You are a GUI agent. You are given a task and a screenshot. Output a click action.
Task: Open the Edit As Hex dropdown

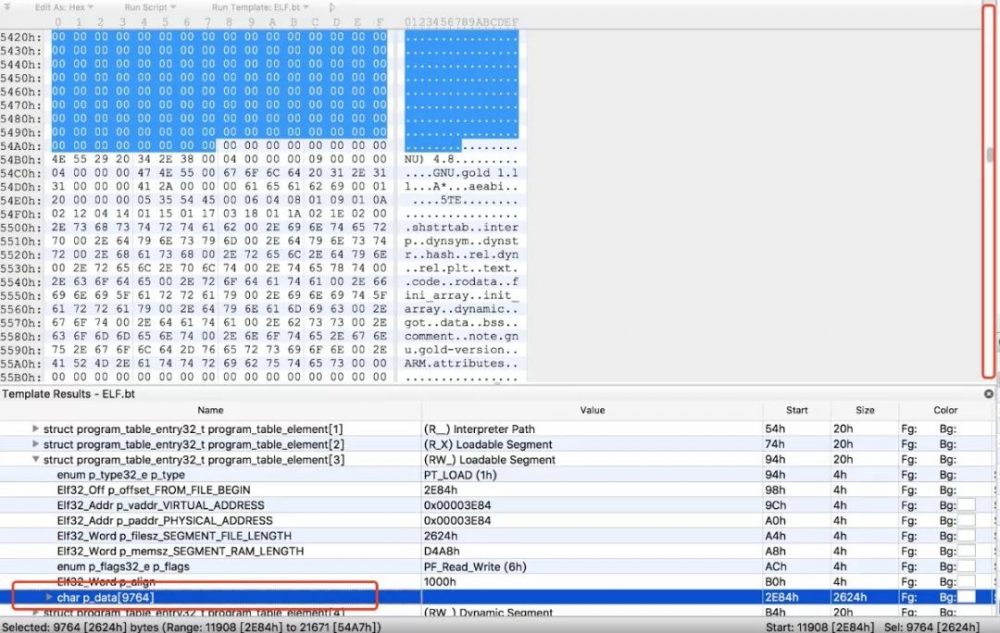pos(64,7)
